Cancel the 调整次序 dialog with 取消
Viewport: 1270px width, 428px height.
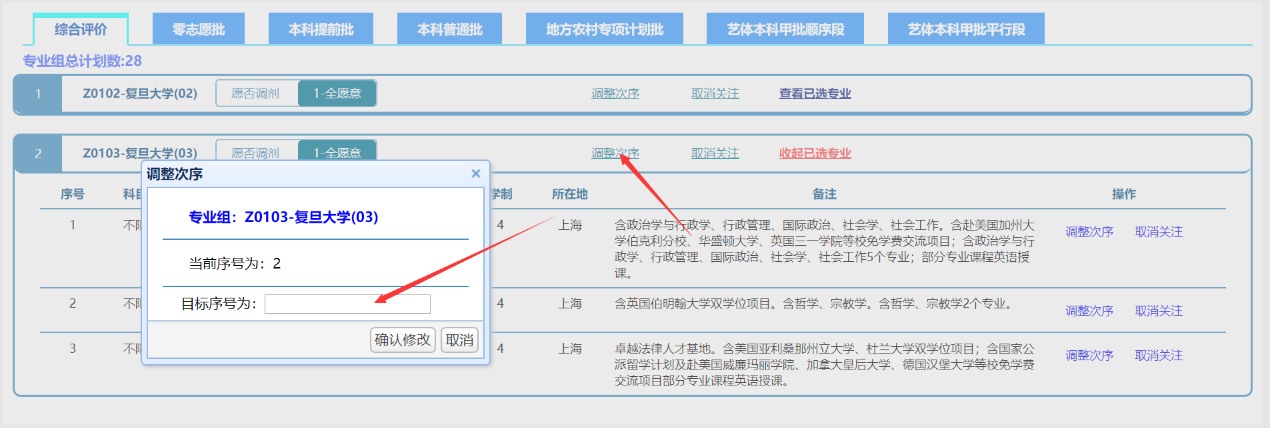pyautogui.click(x=460, y=340)
